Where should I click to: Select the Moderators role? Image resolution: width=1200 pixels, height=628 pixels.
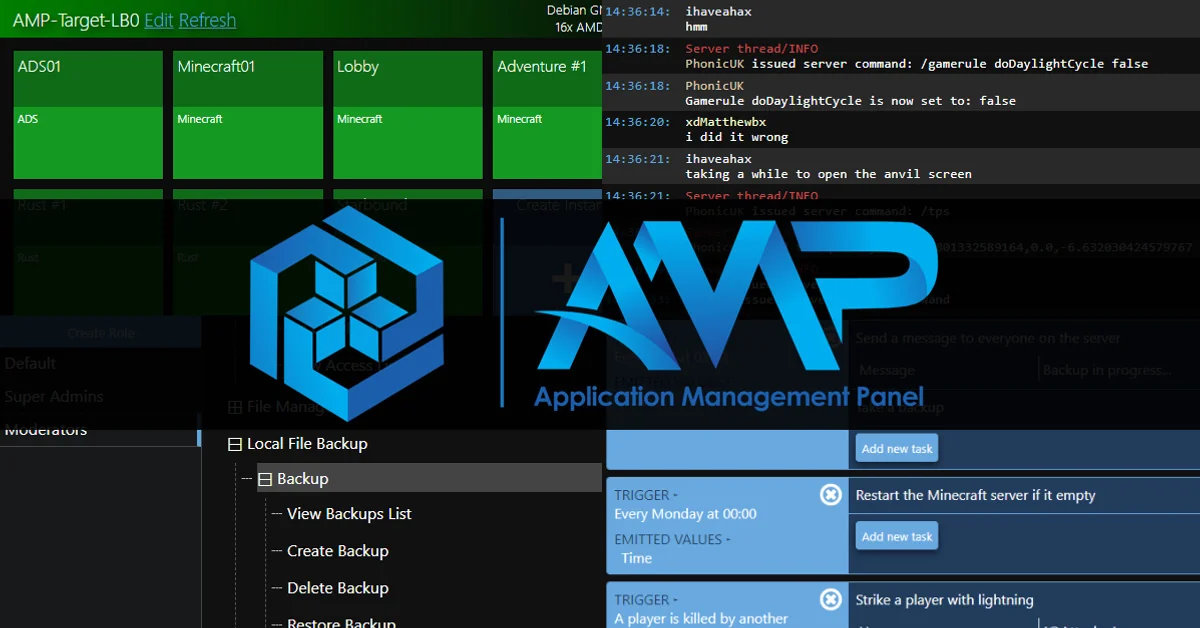point(45,430)
